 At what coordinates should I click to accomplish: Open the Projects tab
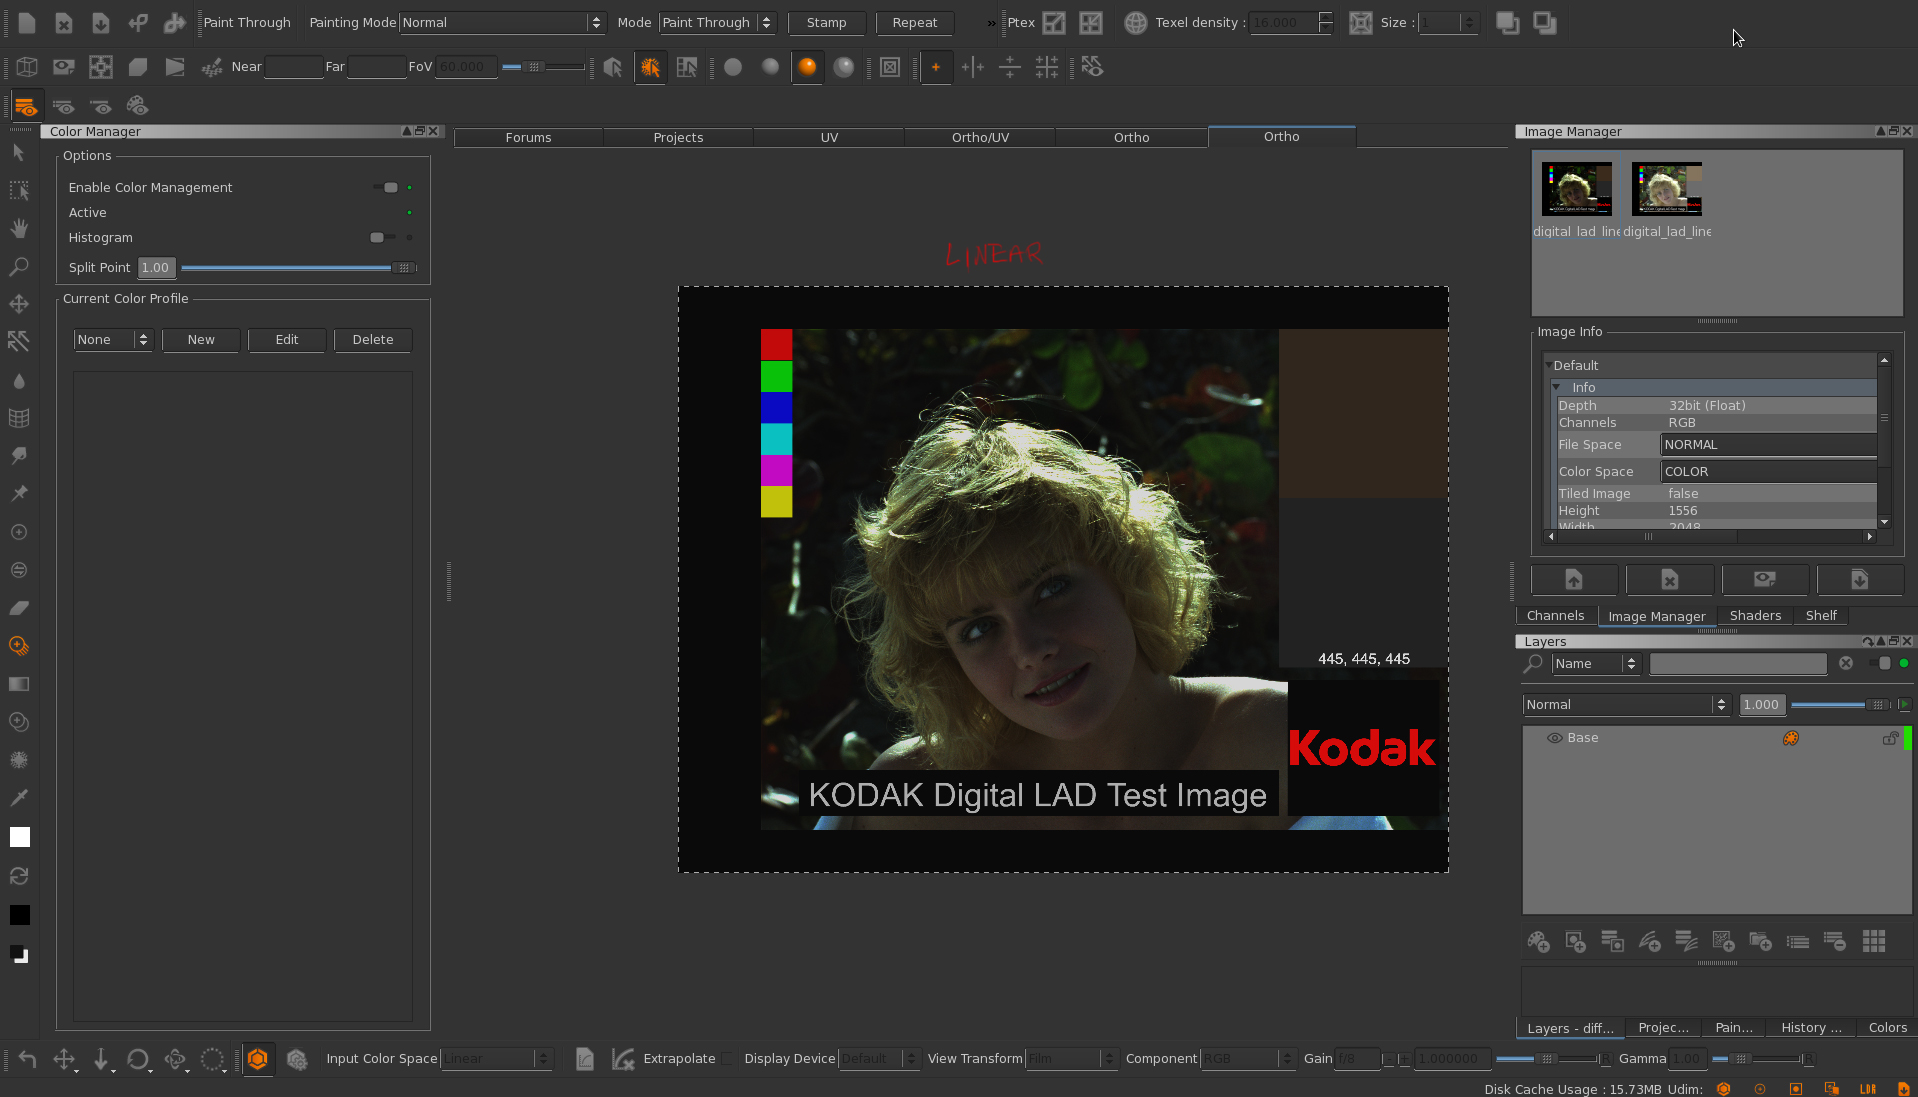click(678, 137)
